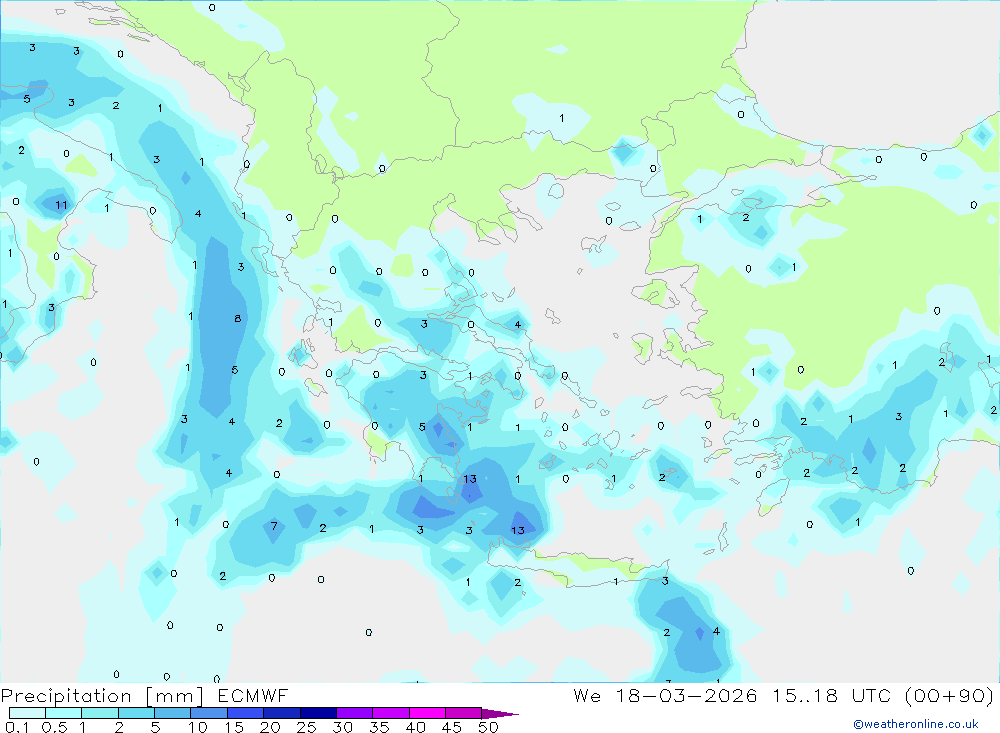The width and height of the screenshot is (1000, 733).
Task: Click the legend tick label "15"
Action: [x=234, y=727]
